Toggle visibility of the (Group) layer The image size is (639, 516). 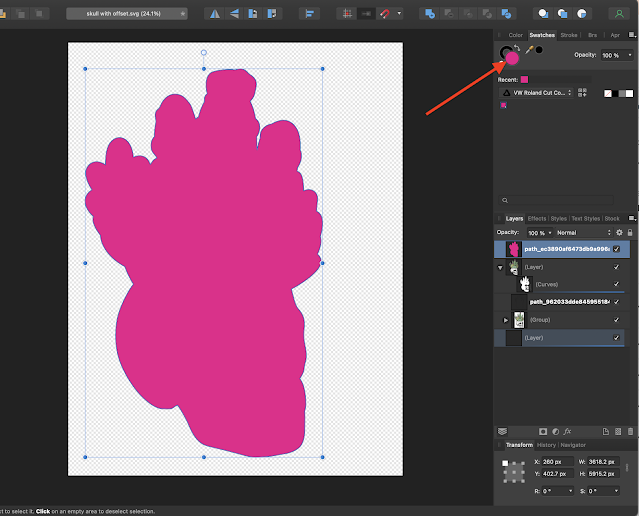(616, 320)
